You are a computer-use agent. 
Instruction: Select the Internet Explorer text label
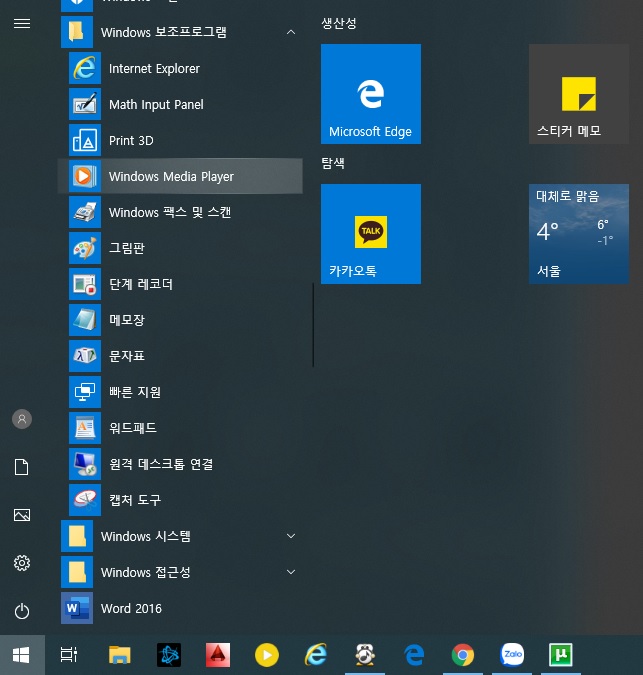click(154, 68)
